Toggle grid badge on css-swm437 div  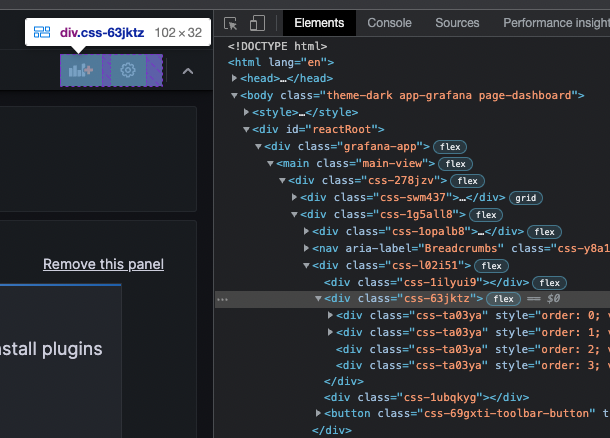(526, 198)
